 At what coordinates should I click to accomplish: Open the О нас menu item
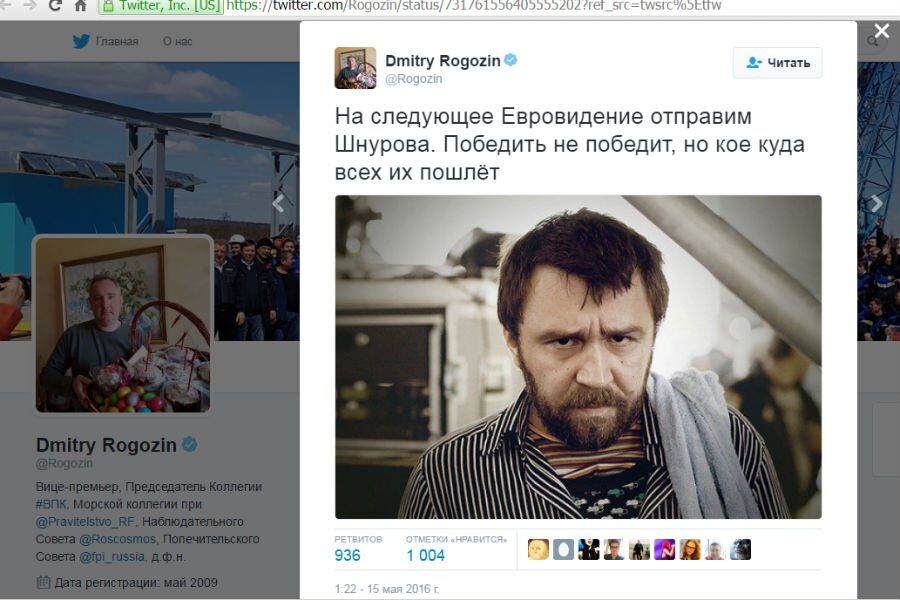[177, 41]
